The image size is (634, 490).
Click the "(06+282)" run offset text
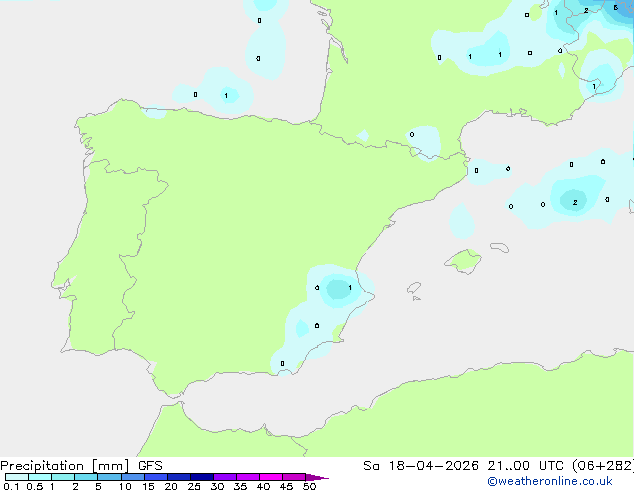tap(603, 466)
